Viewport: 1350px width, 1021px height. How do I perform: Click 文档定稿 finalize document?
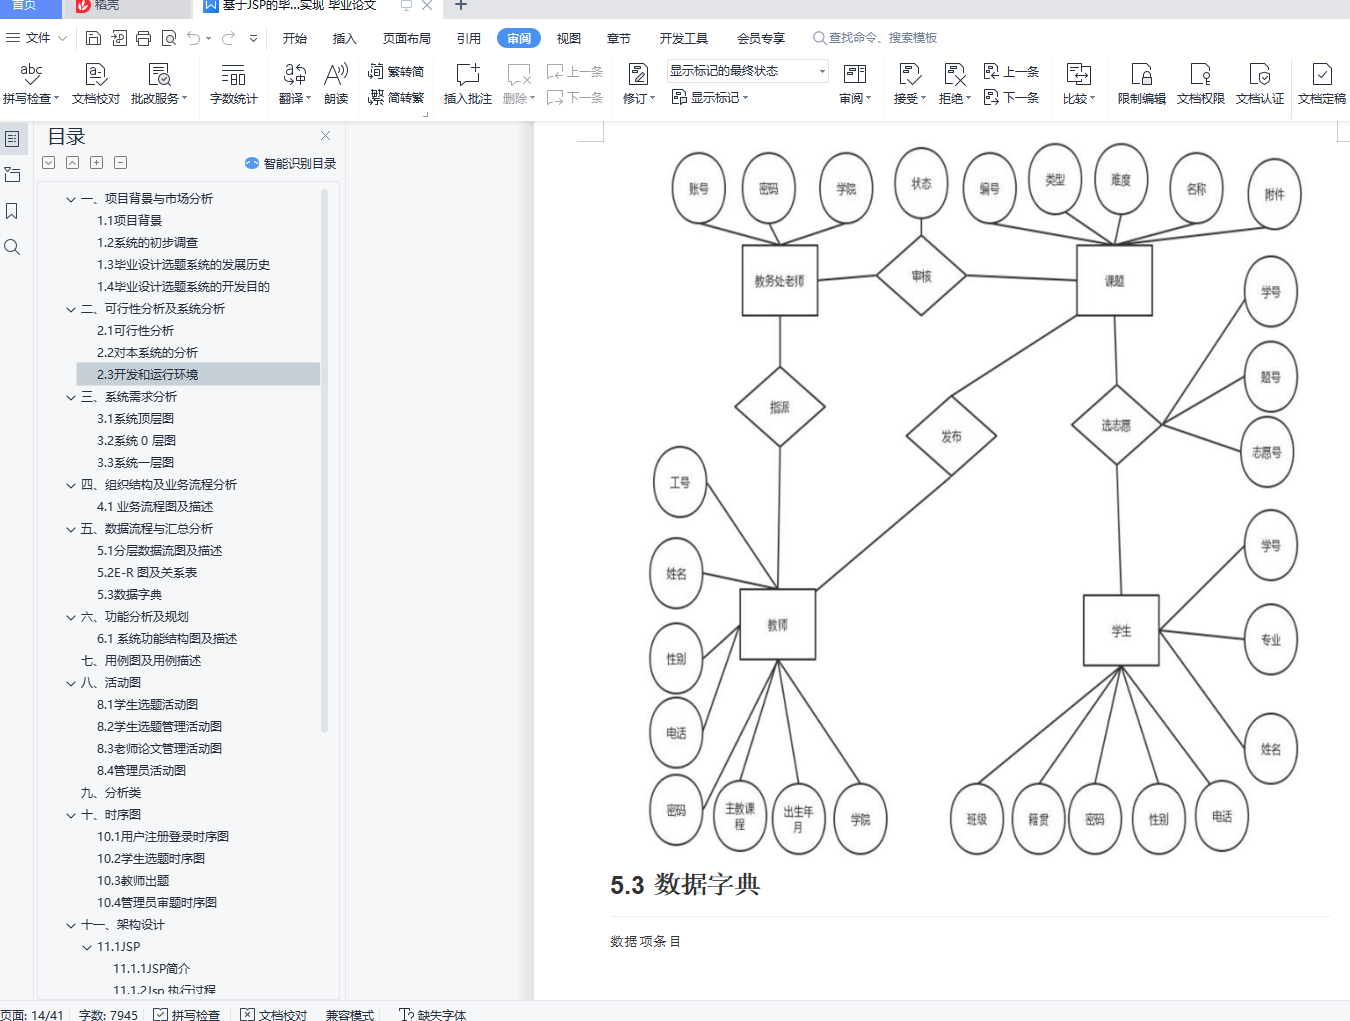(x=1322, y=84)
